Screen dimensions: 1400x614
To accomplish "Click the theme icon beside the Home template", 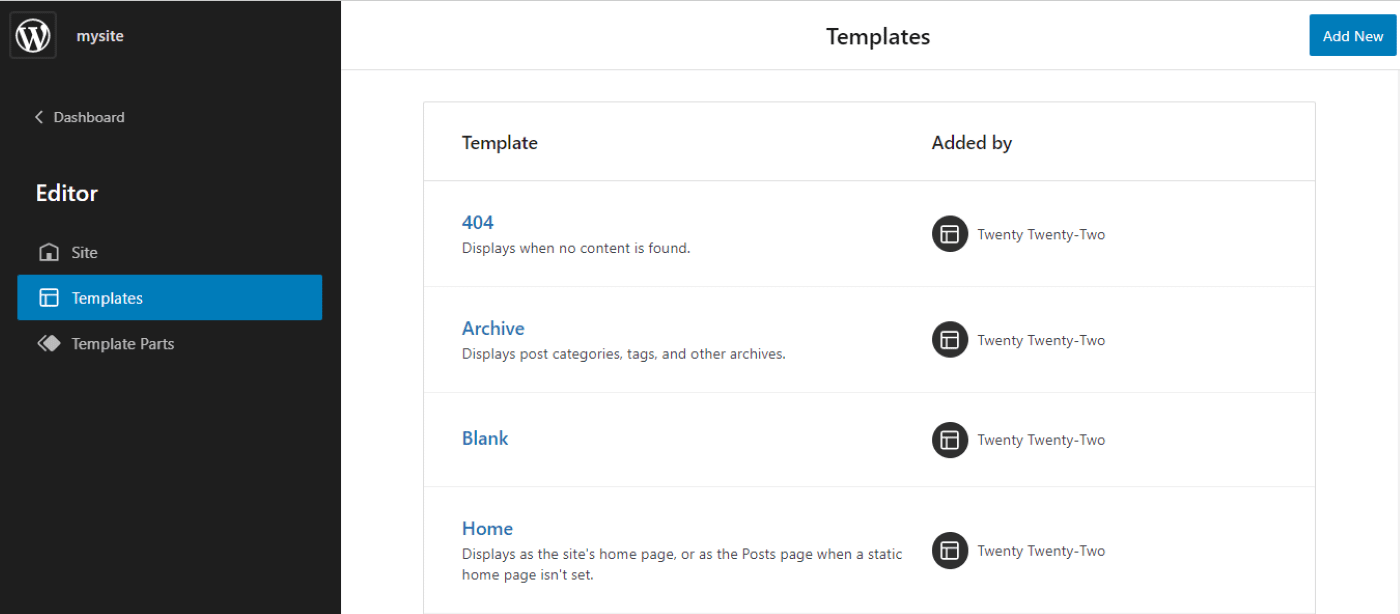I will [949, 550].
